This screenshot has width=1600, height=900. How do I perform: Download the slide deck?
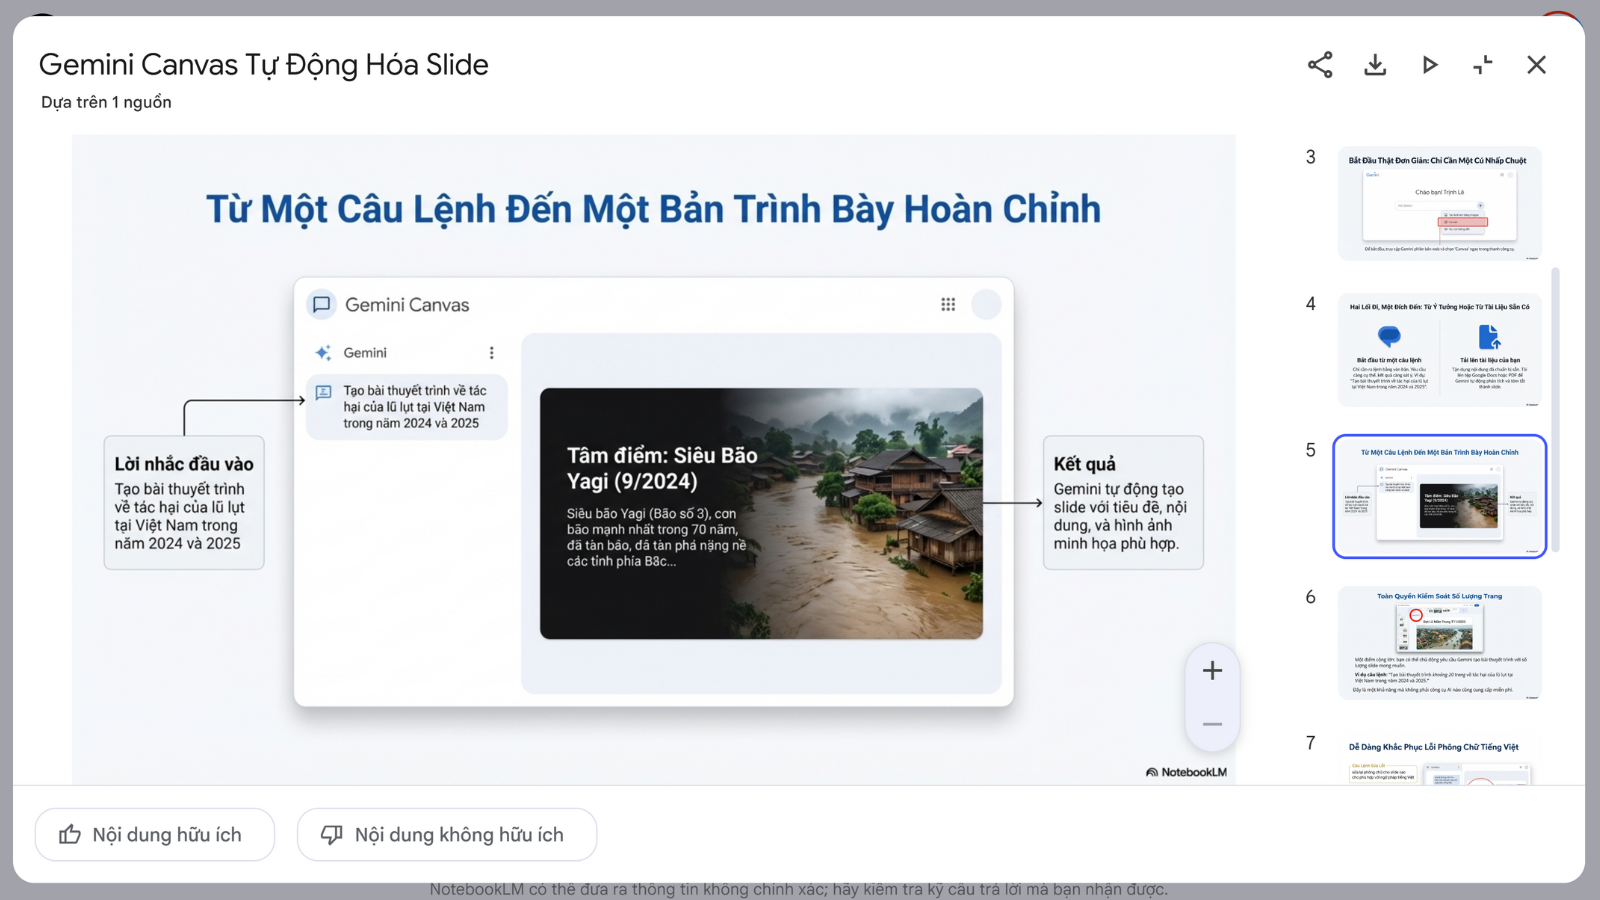(x=1375, y=65)
